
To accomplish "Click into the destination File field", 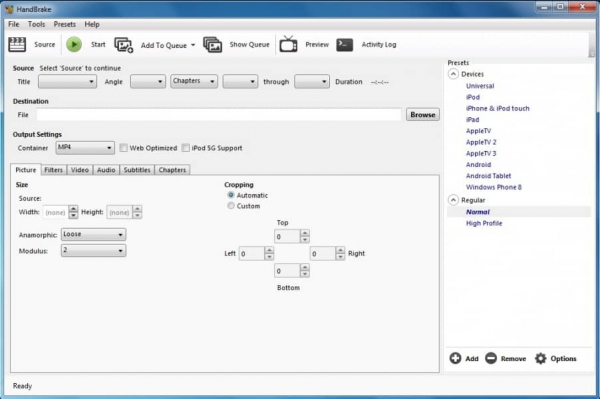I will [219, 114].
